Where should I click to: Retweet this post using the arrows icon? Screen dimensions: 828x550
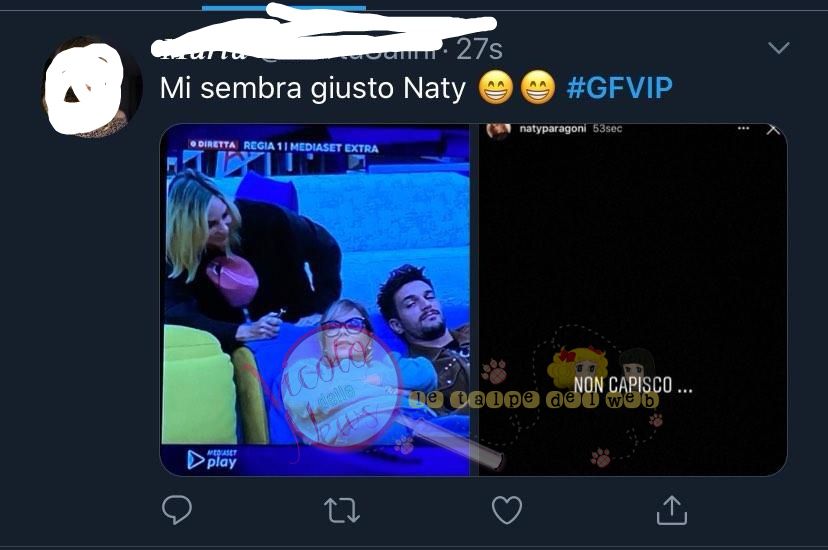click(342, 510)
